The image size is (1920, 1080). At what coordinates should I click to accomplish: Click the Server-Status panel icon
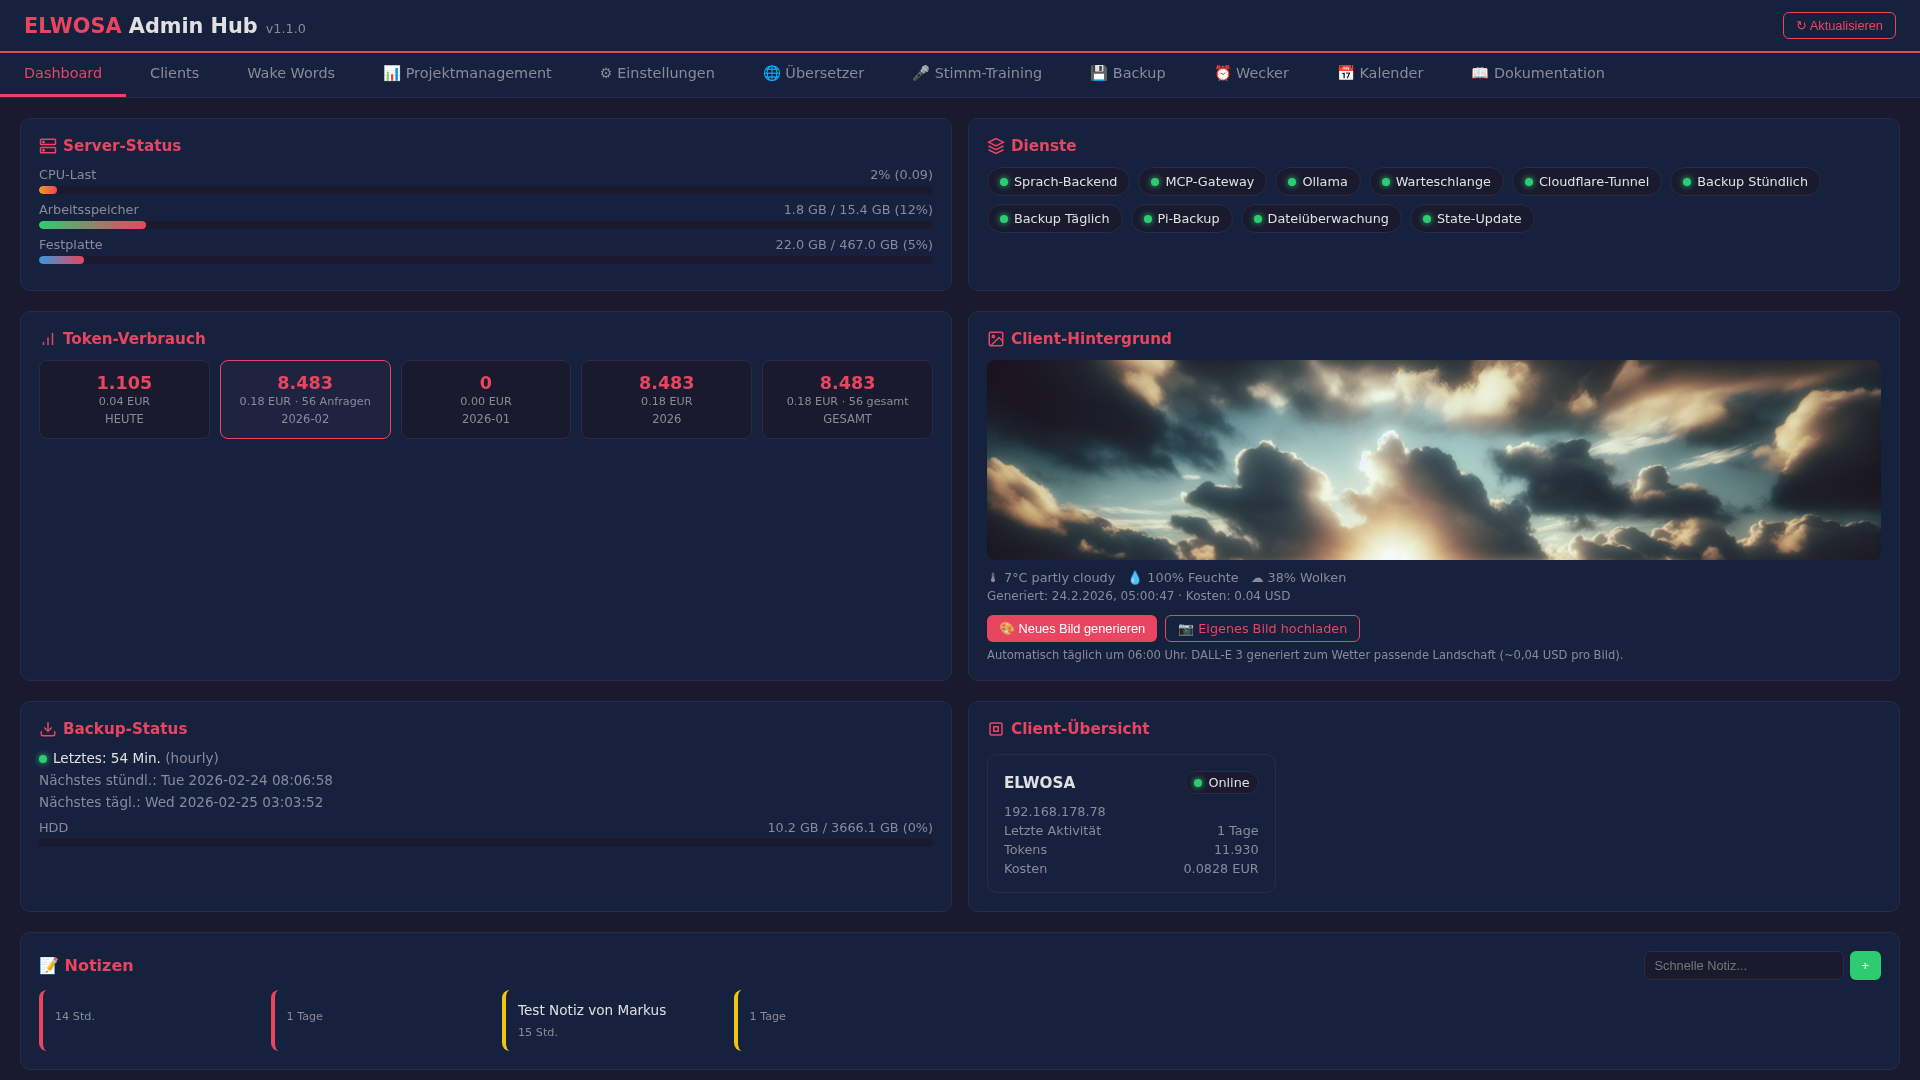pyautogui.click(x=48, y=146)
